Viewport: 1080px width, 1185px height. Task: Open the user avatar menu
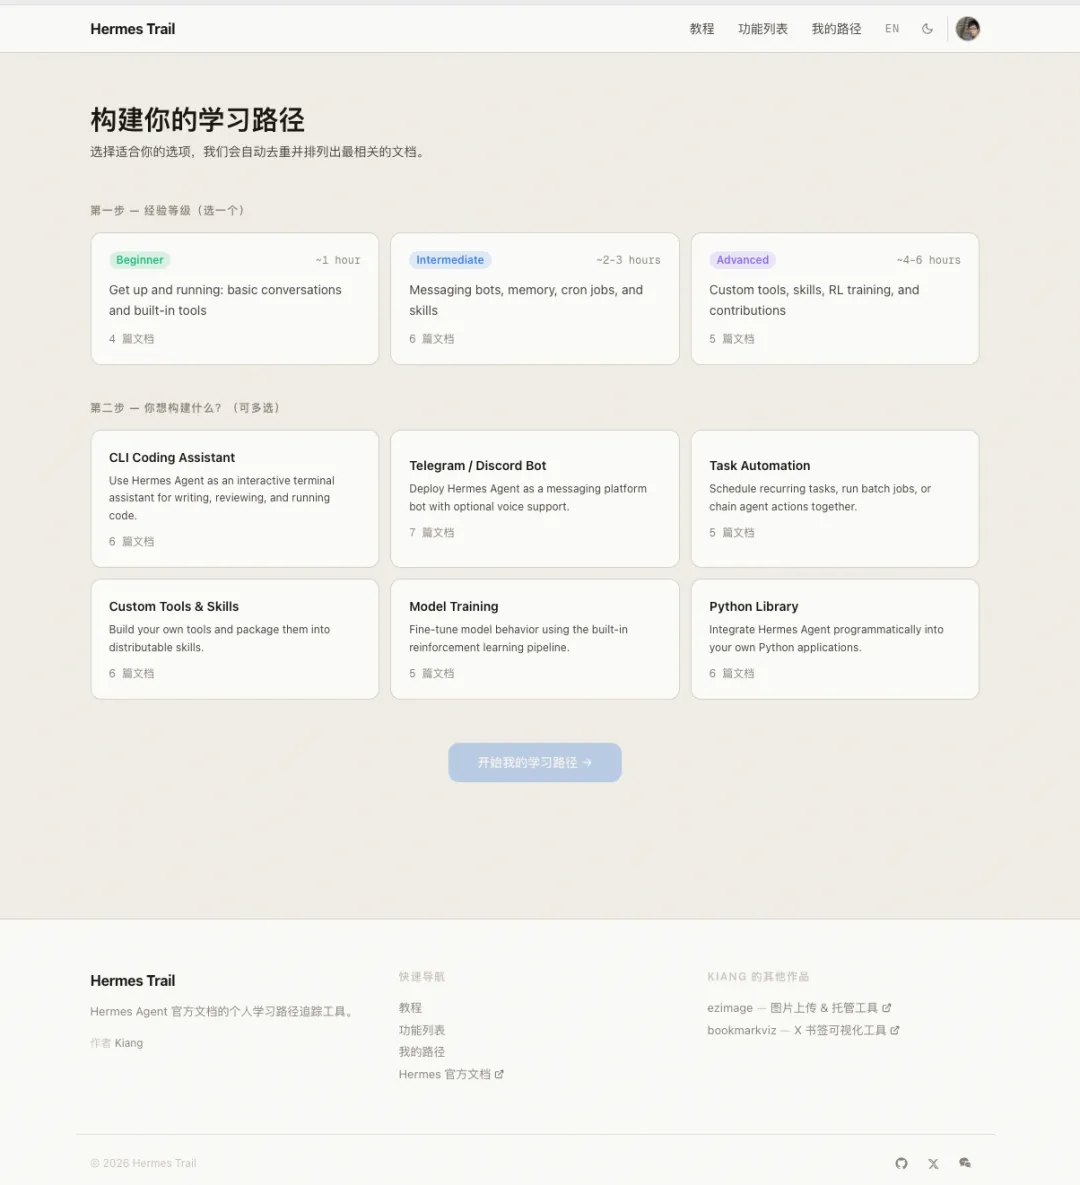967,29
